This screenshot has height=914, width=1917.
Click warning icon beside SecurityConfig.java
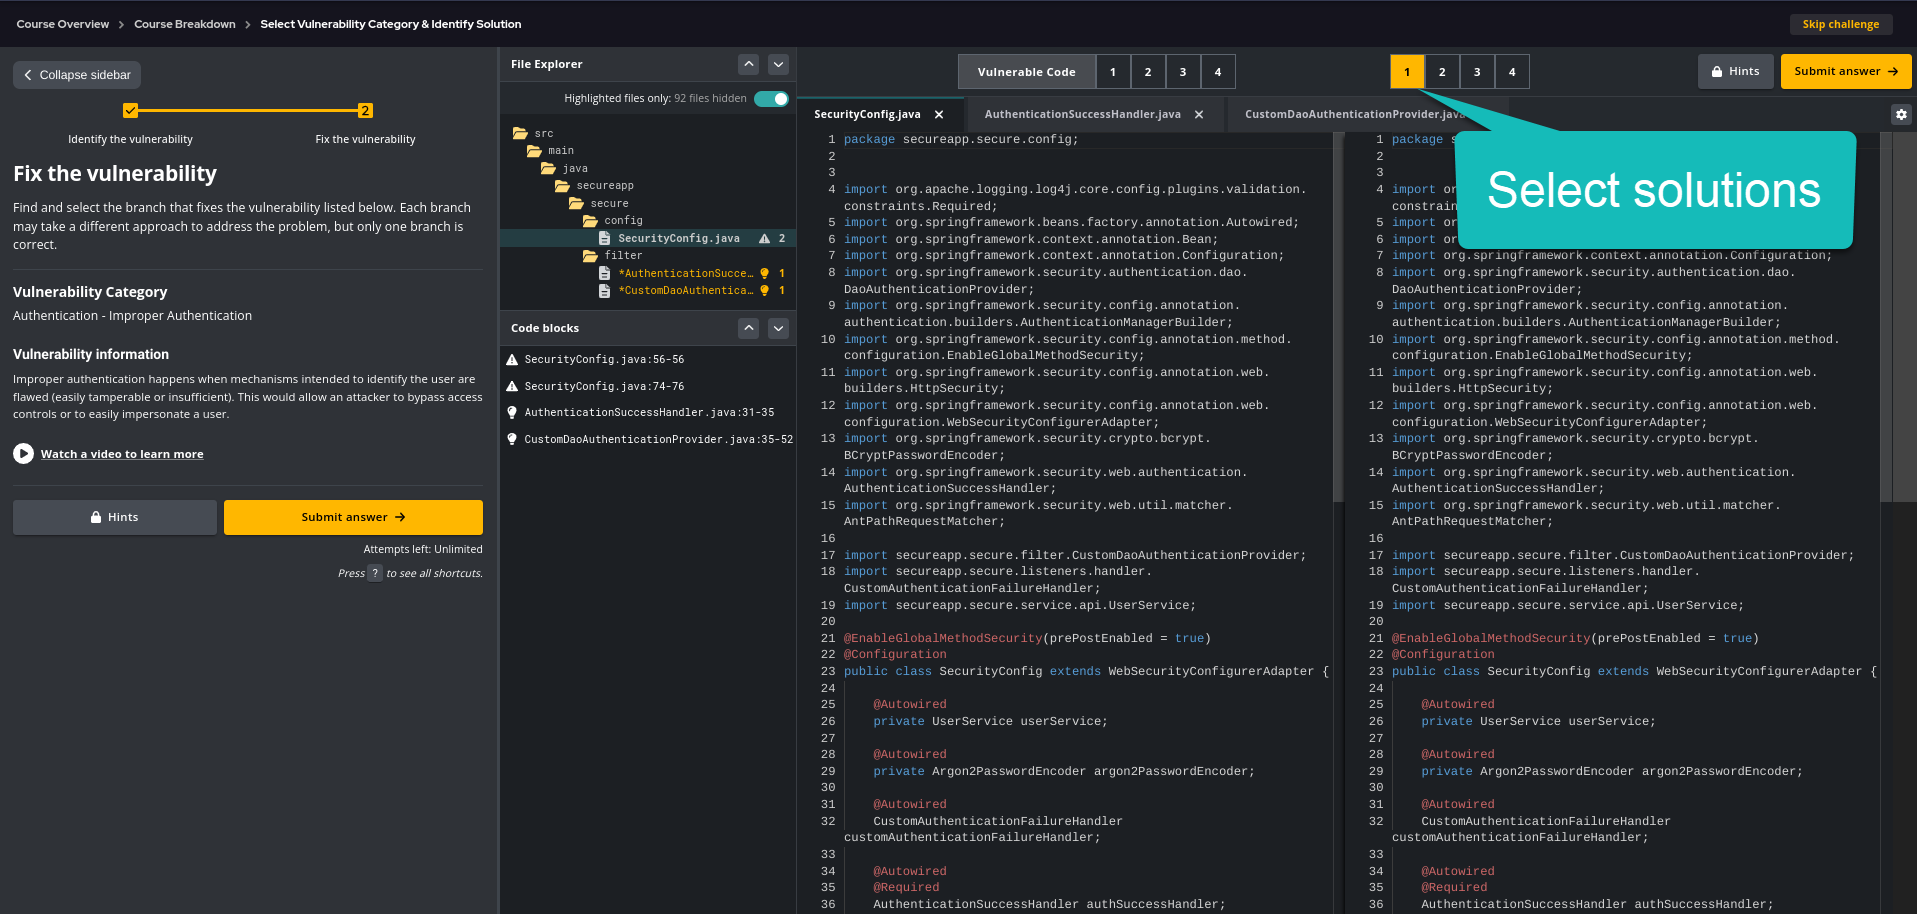[764, 238]
